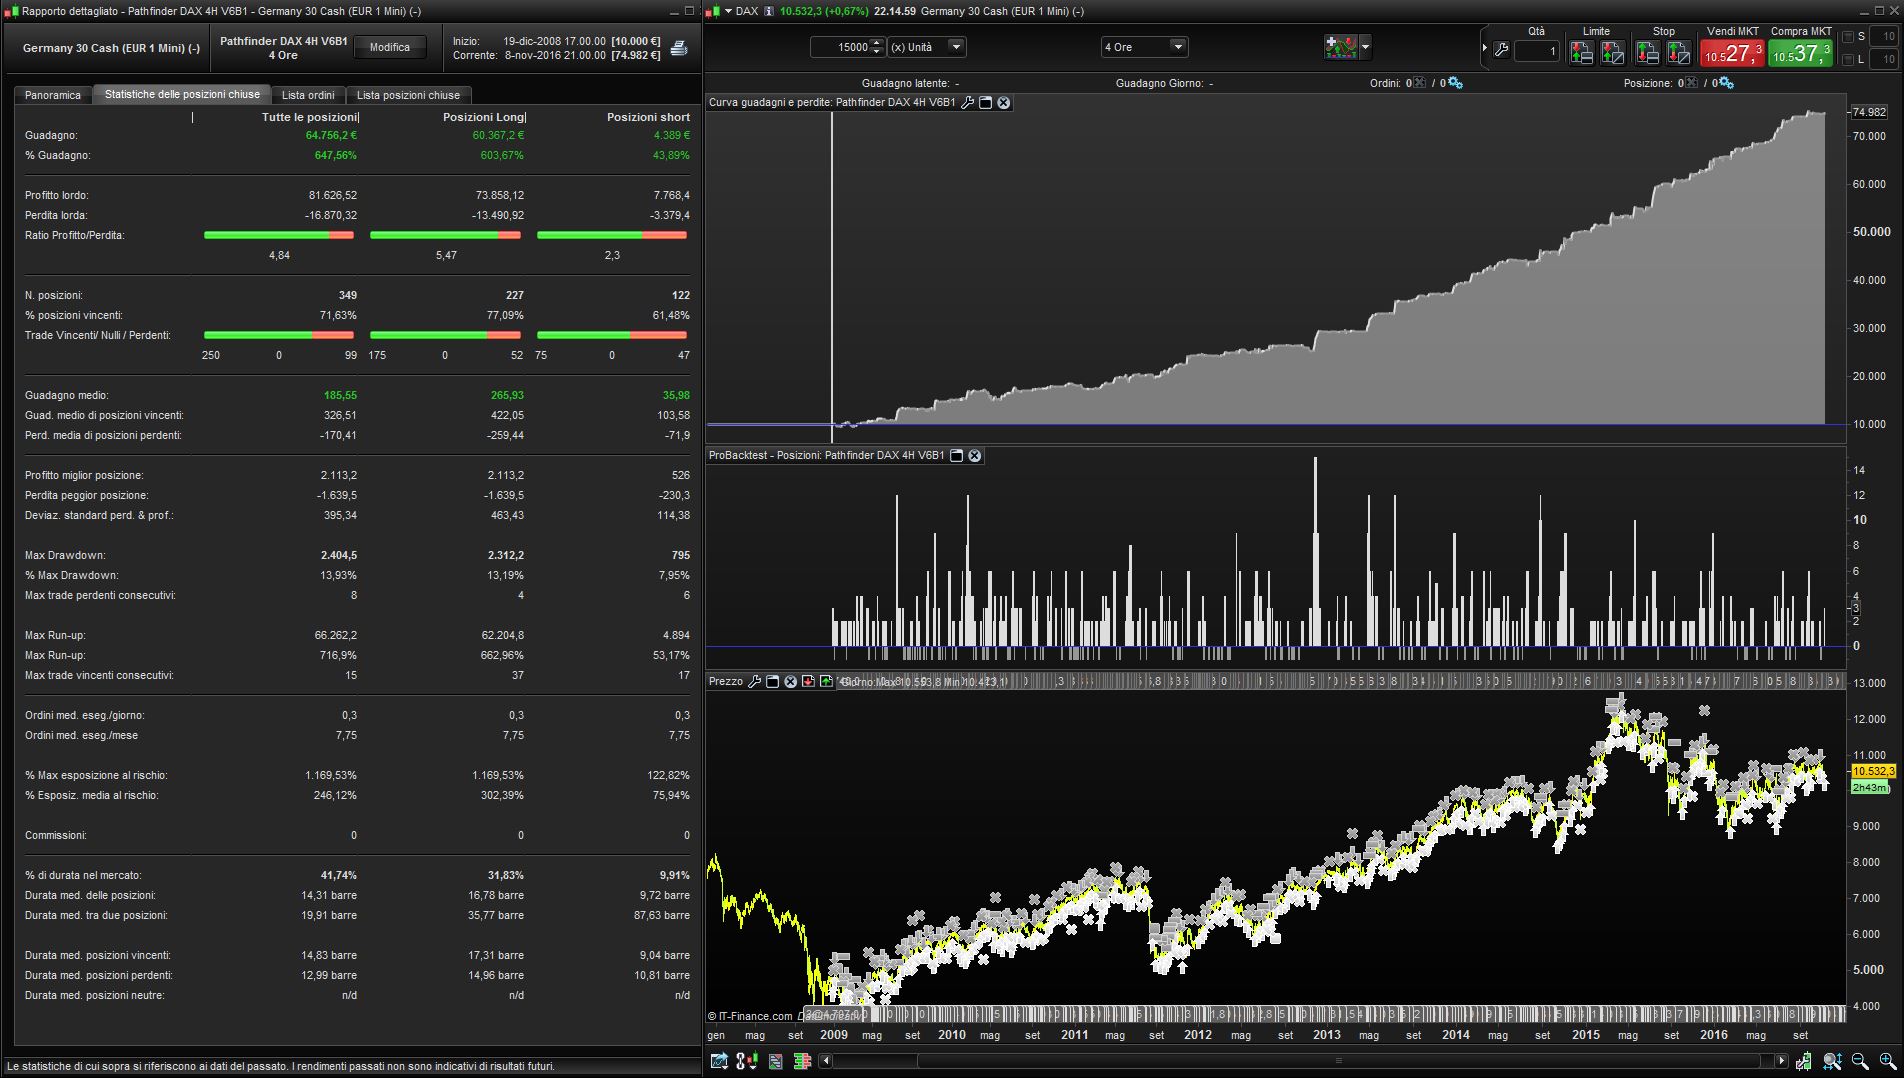
Task: Cancel all orders with Ordini X icon
Action: click(x=1420, y=83)
